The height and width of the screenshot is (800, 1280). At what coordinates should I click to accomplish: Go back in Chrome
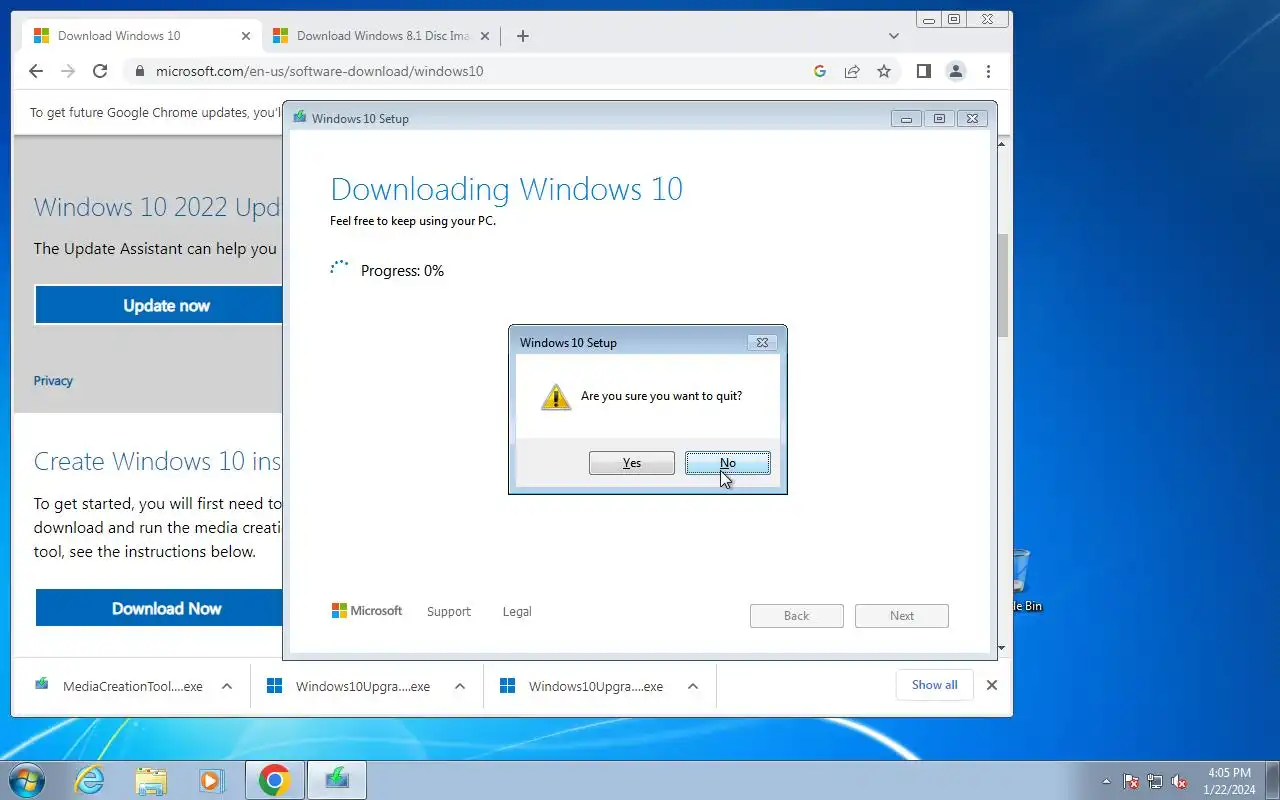click(x=36, y=71)
